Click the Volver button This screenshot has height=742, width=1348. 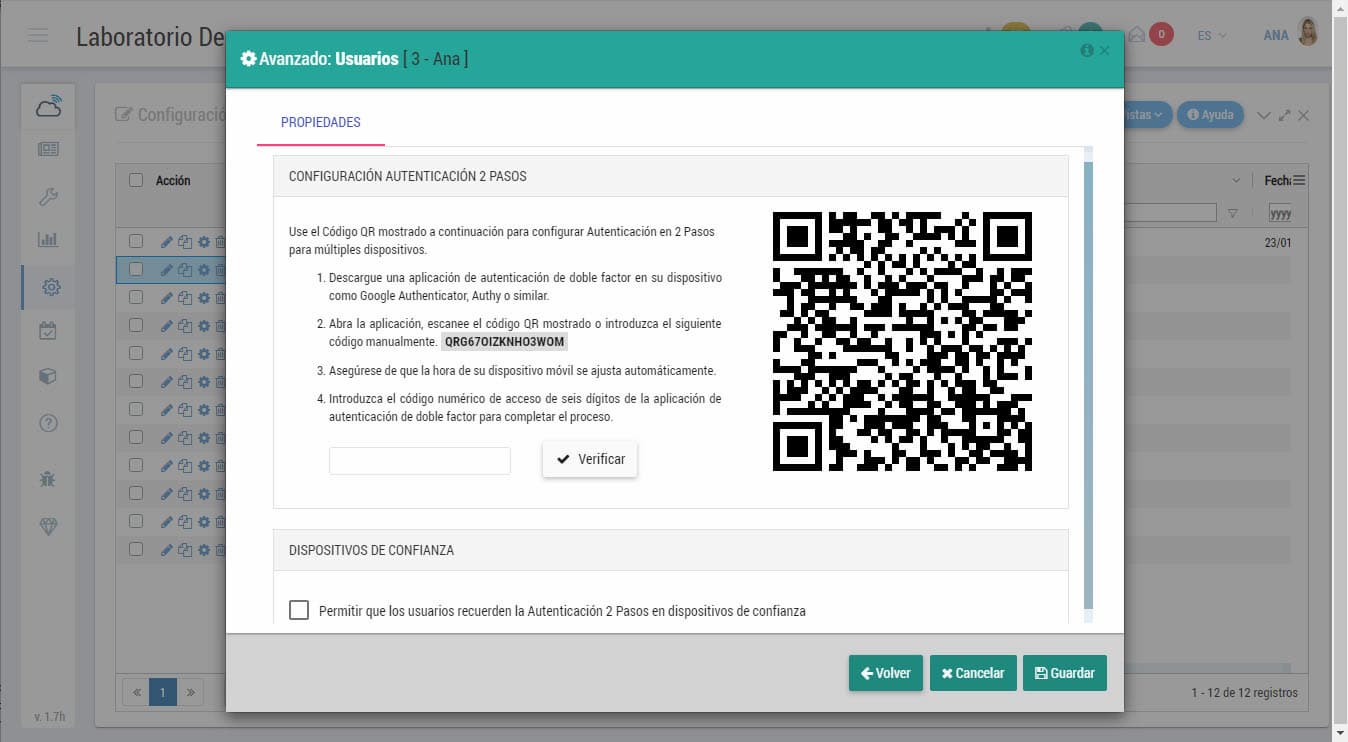click(886, 673)
